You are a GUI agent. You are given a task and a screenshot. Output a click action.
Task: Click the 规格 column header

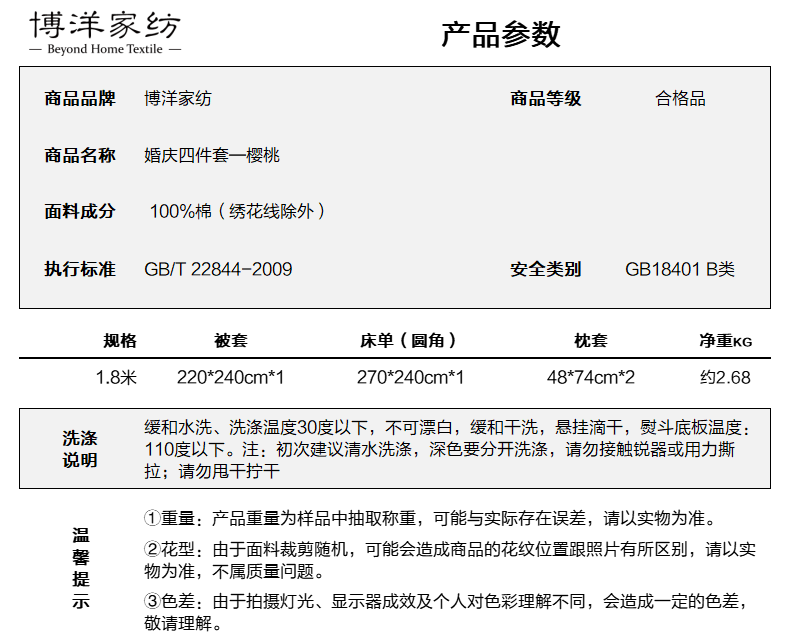[x=120, y=341]
